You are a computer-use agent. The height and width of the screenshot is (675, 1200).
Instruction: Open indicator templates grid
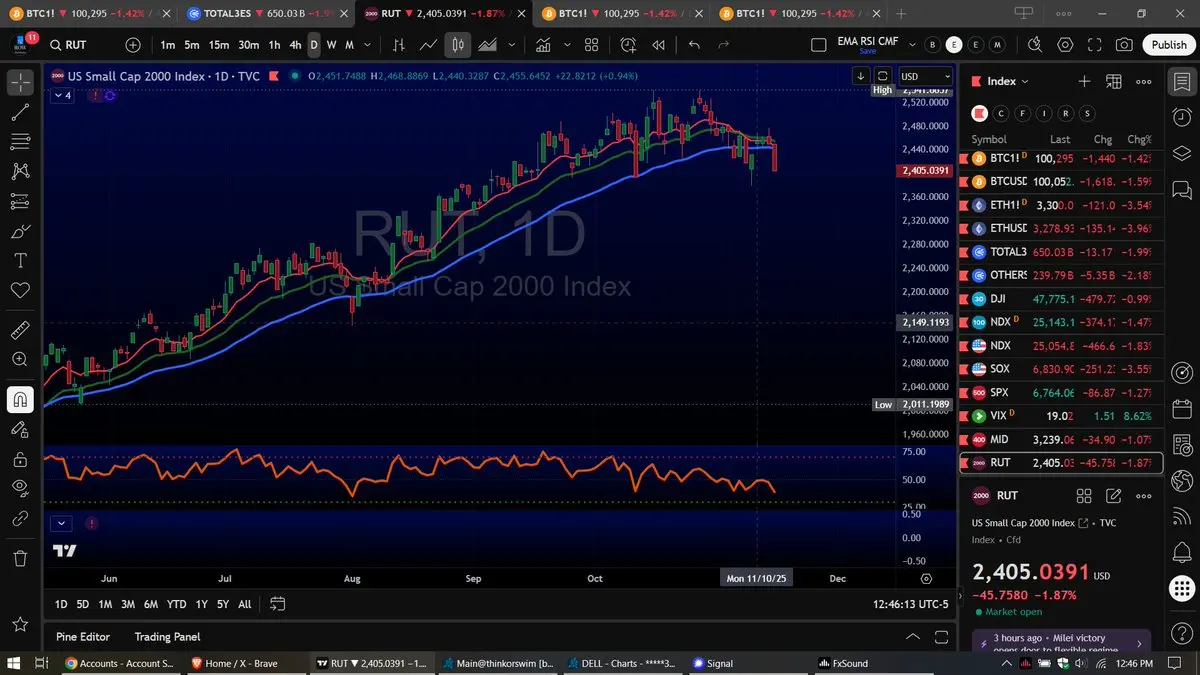tap(591, 45)
